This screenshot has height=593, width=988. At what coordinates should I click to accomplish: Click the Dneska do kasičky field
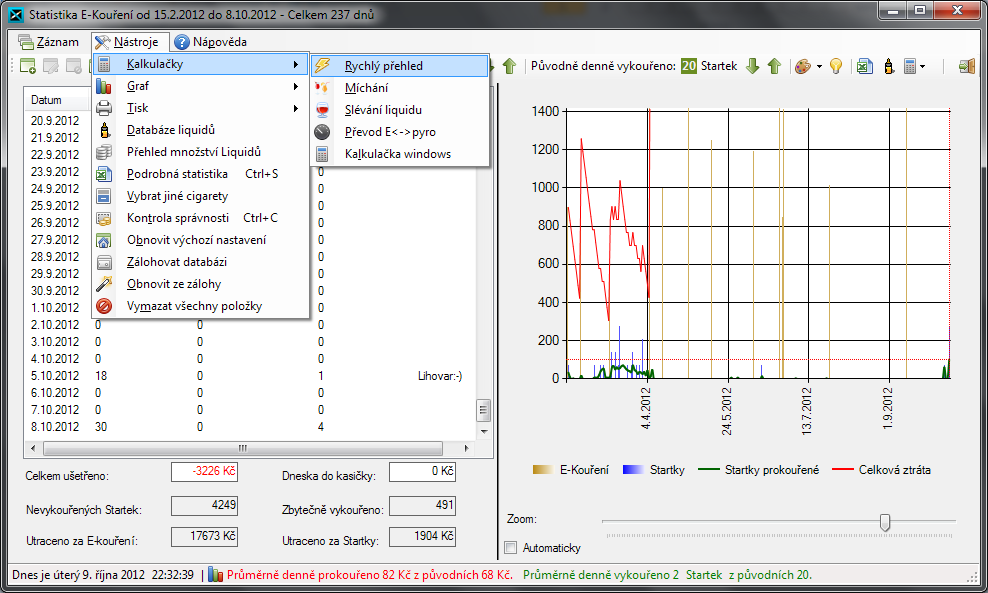coord(422,472)
